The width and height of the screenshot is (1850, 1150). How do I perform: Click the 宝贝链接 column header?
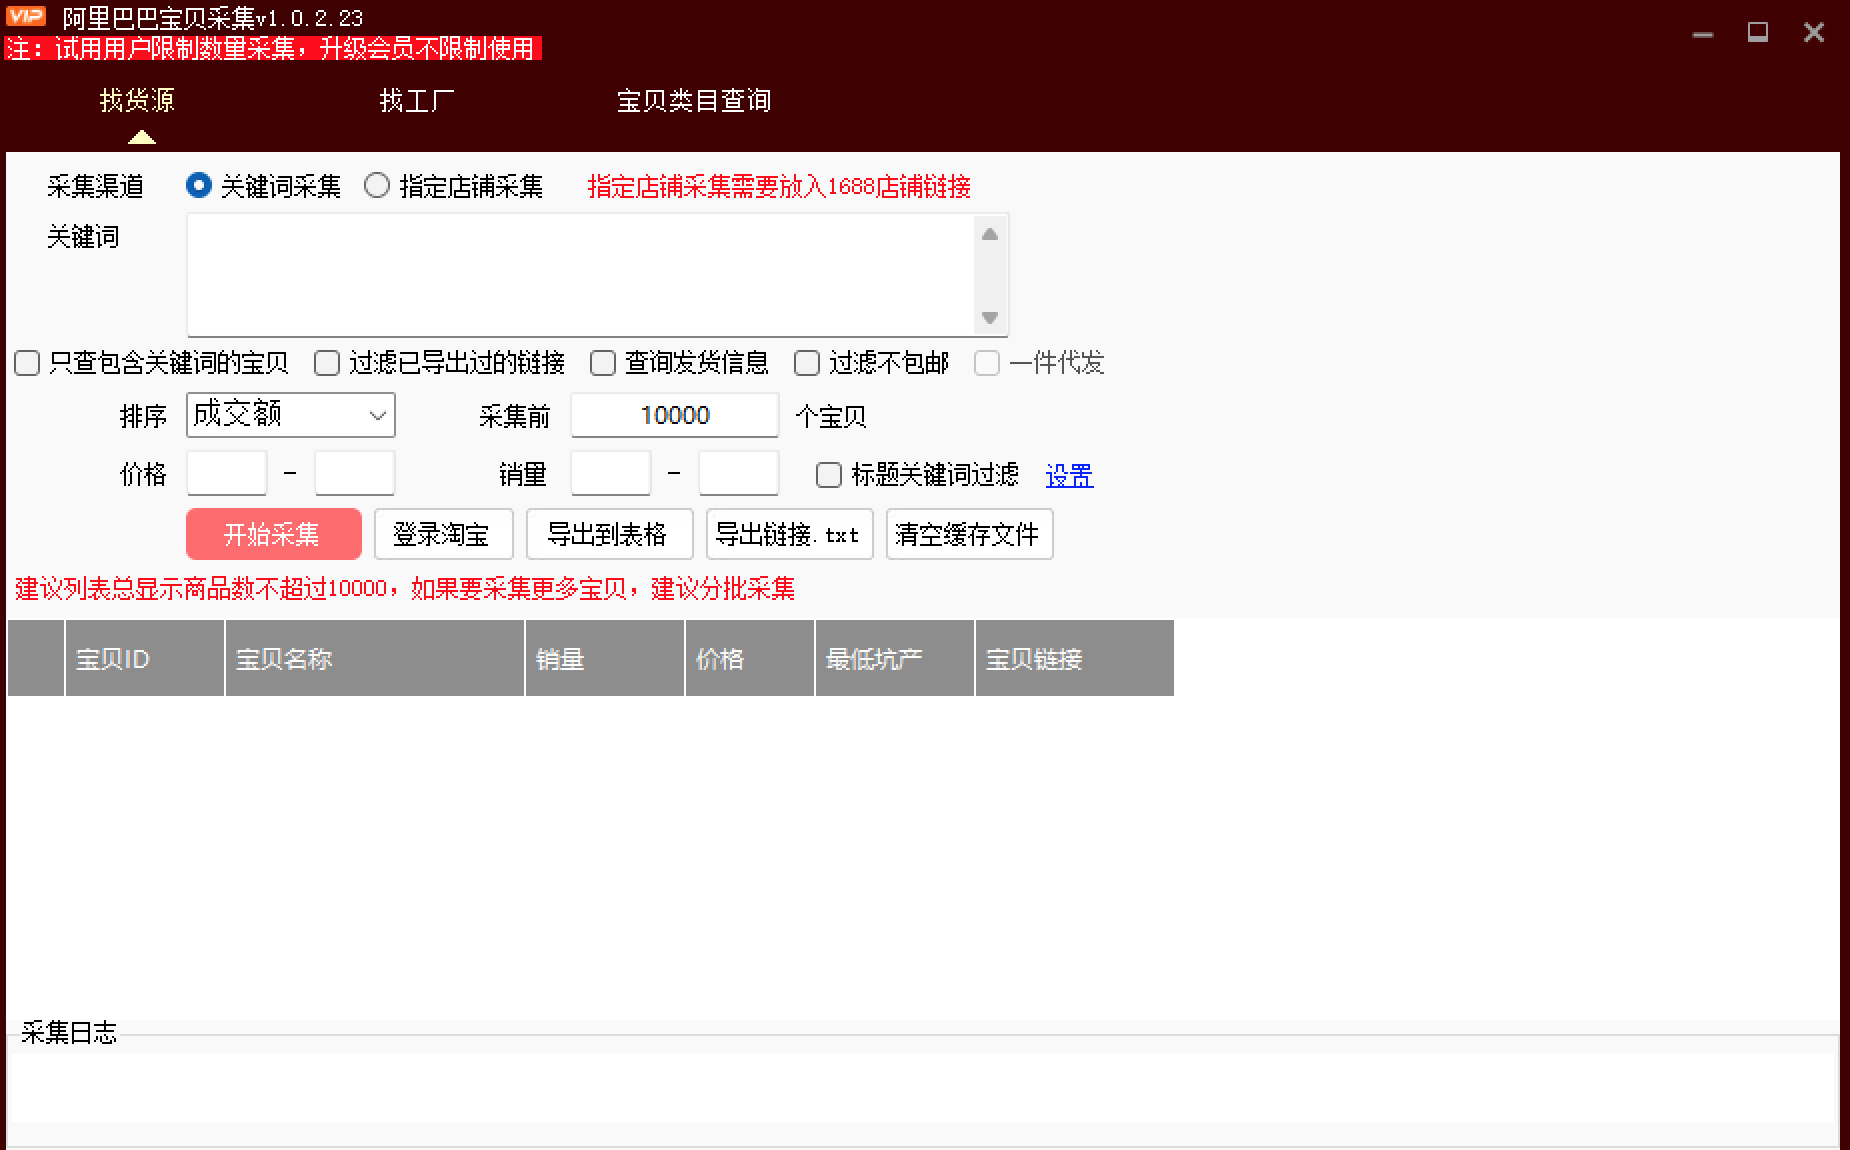tap(1075, 658)
